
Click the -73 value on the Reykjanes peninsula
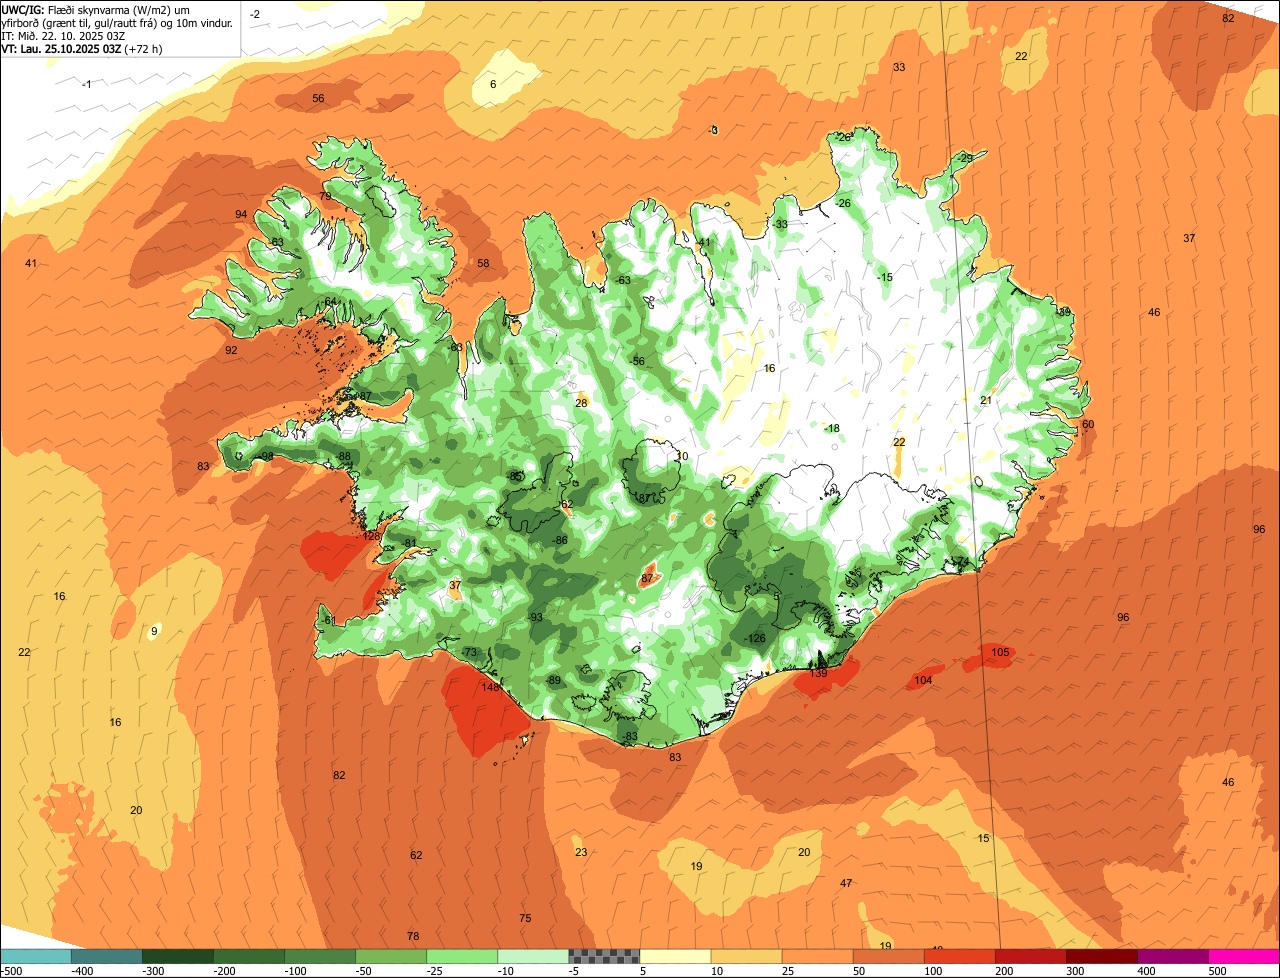(x=469, y=652)
